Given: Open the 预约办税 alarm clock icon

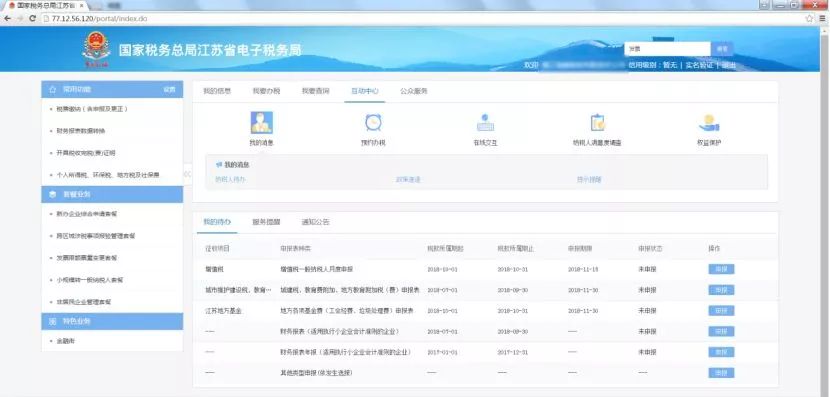Looking at the screenshot, I should 373,123.
